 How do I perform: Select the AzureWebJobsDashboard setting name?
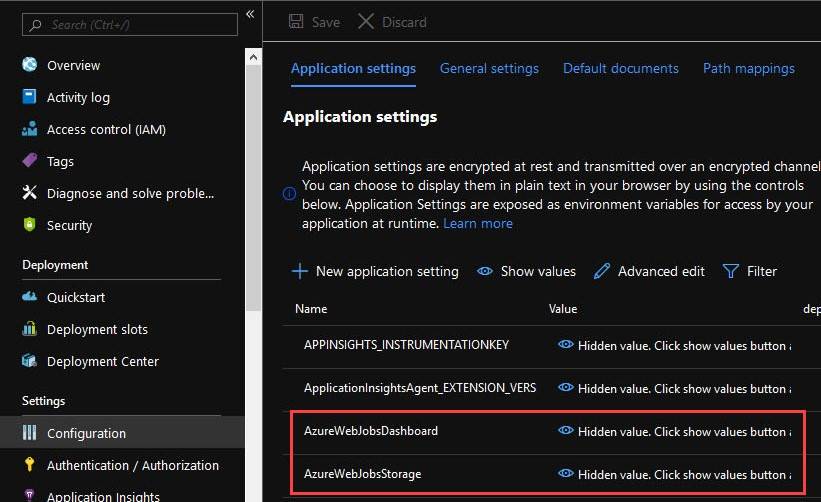(x=371, y=430)
